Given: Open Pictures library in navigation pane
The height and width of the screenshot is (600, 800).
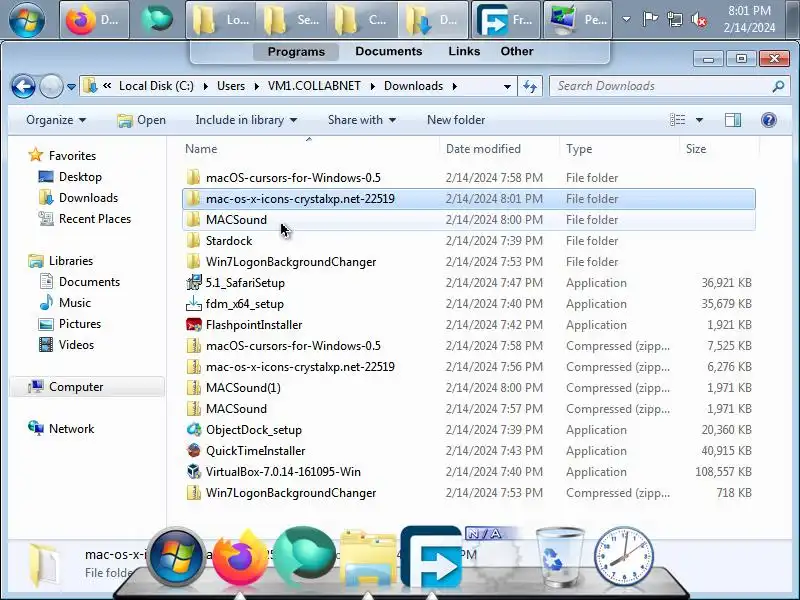Looking at the screenshot, I should 70,323.
